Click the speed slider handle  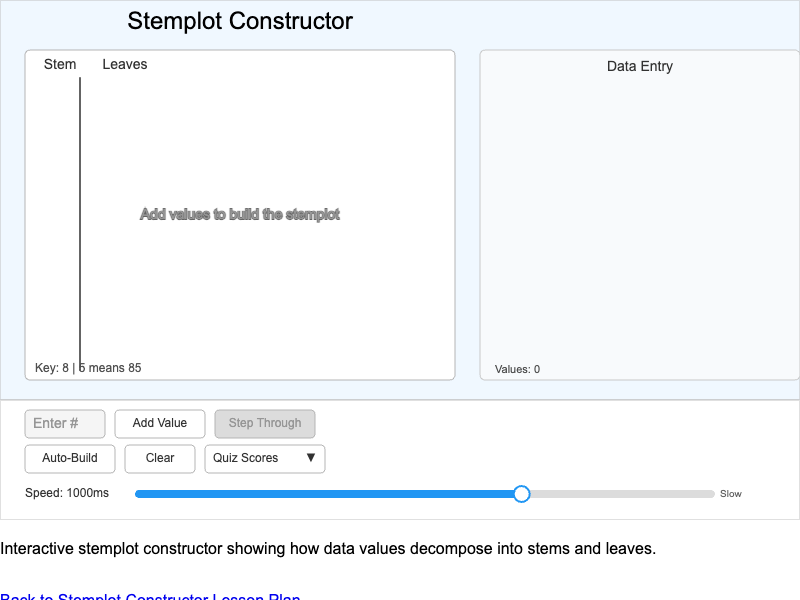(521, 493)
